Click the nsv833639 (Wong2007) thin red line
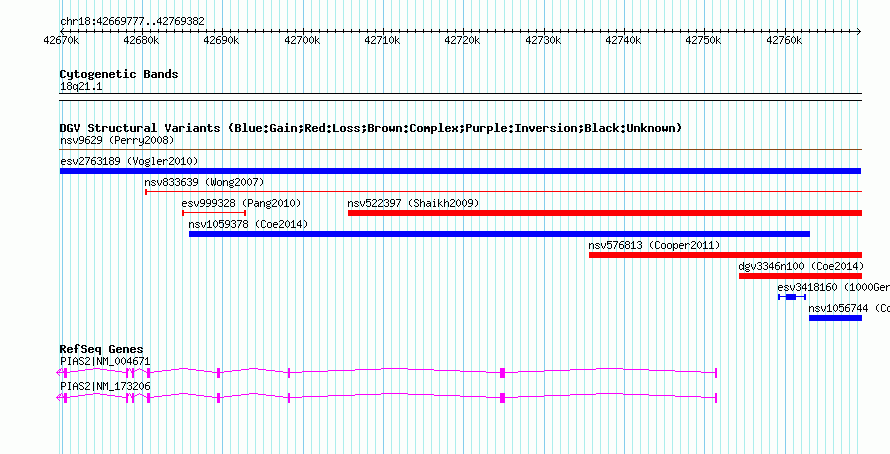Viewport: 890px width, 454px height. click(503, 192)
